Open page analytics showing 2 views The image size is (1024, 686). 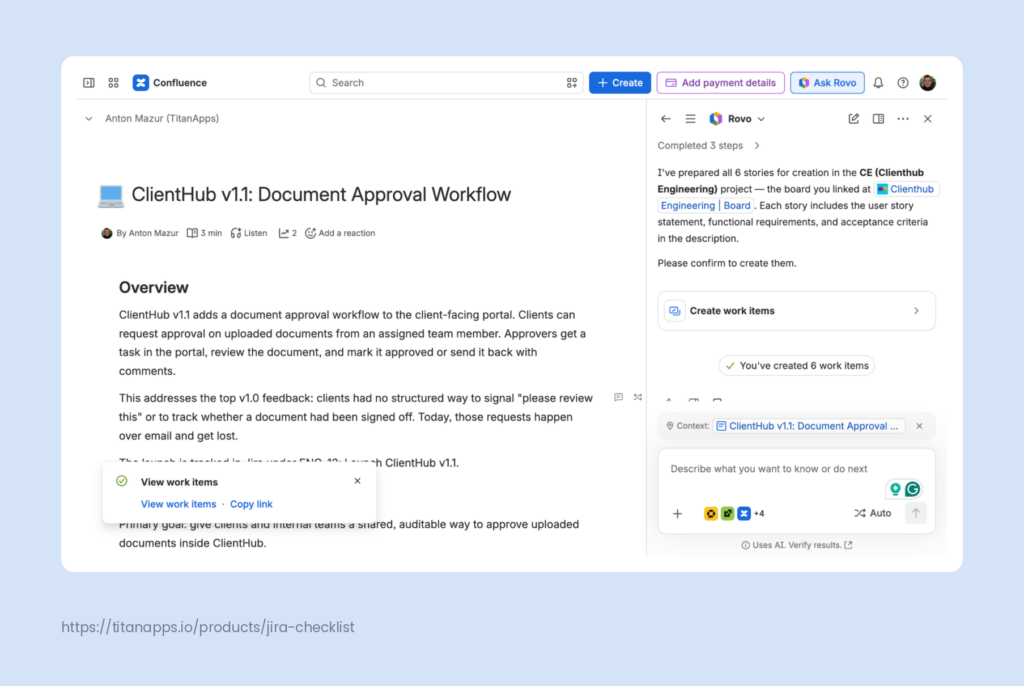click(287, 233)
